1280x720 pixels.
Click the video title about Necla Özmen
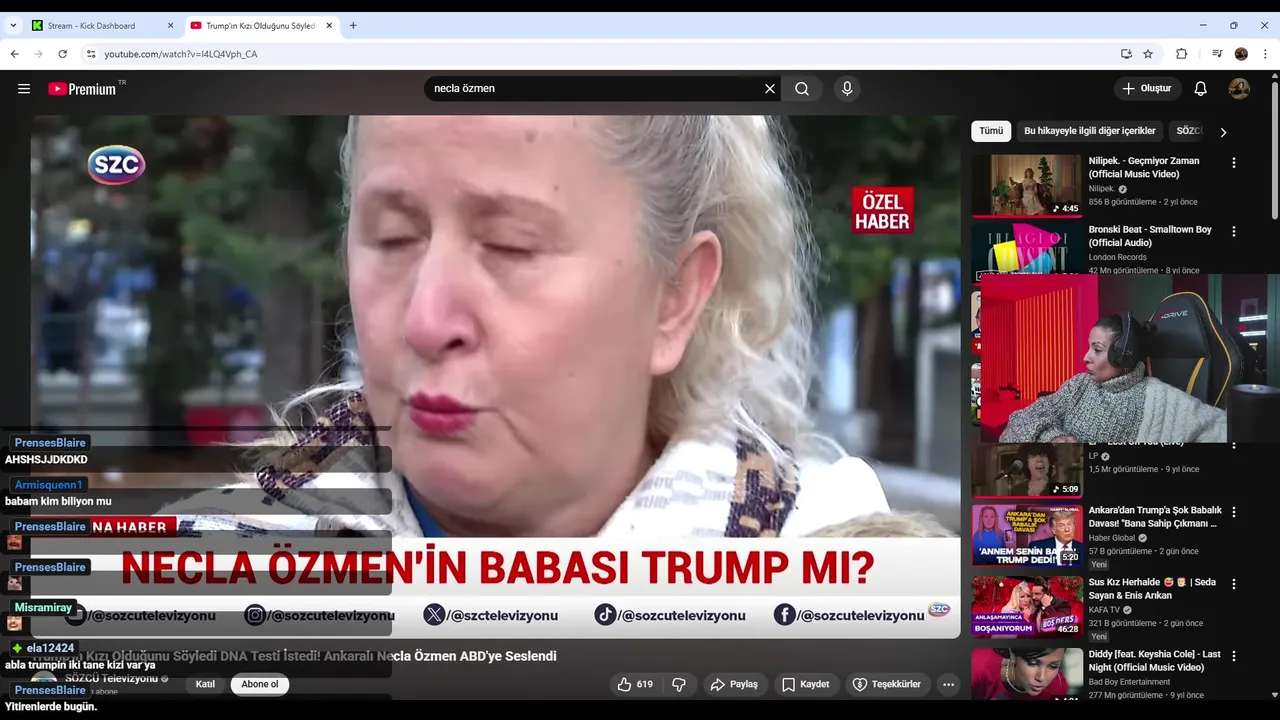(294, 656)
